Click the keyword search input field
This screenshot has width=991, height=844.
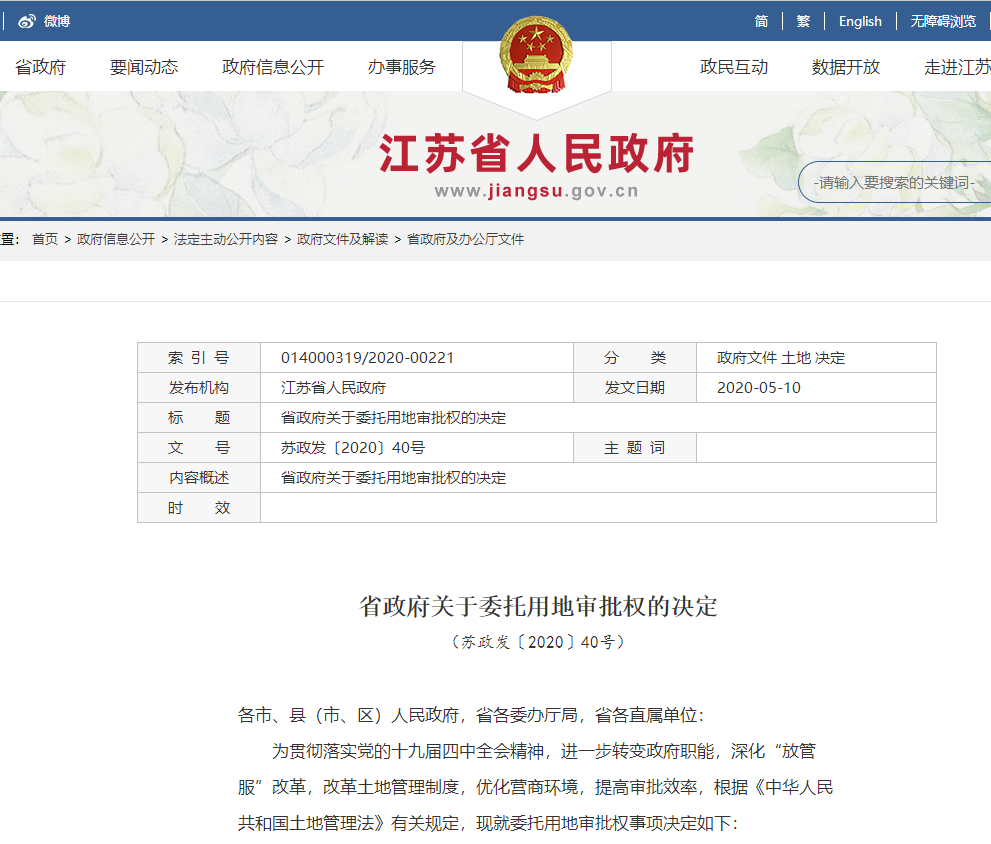[x=896, y=183]
